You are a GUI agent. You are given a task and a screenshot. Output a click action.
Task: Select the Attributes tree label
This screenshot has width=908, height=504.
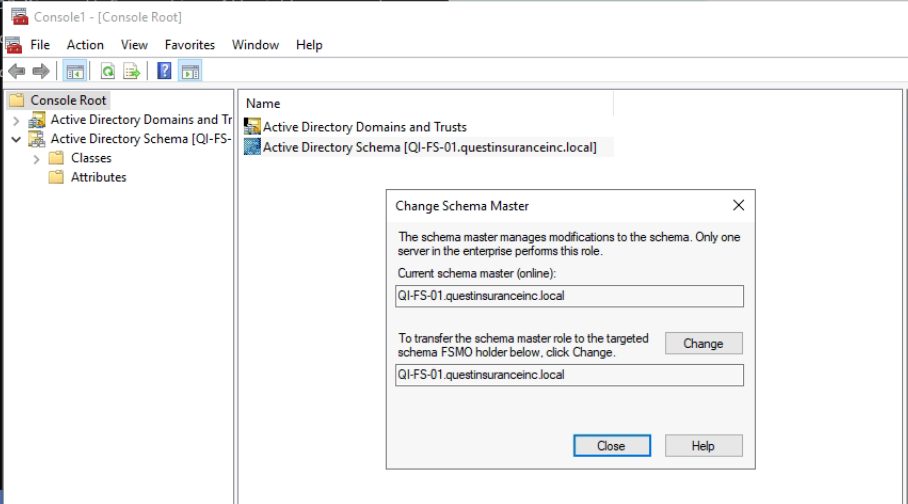click(x=98, y=177)
